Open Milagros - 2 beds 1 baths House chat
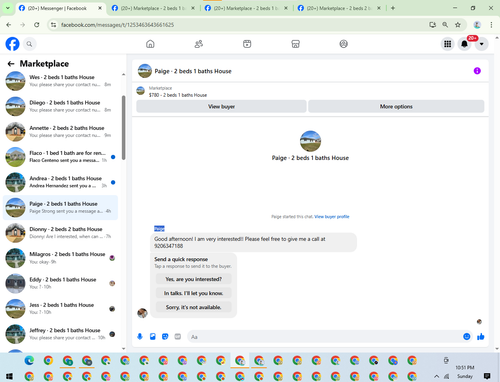The height and width of the screenshot is (382, 500). [x=60, y=258]
